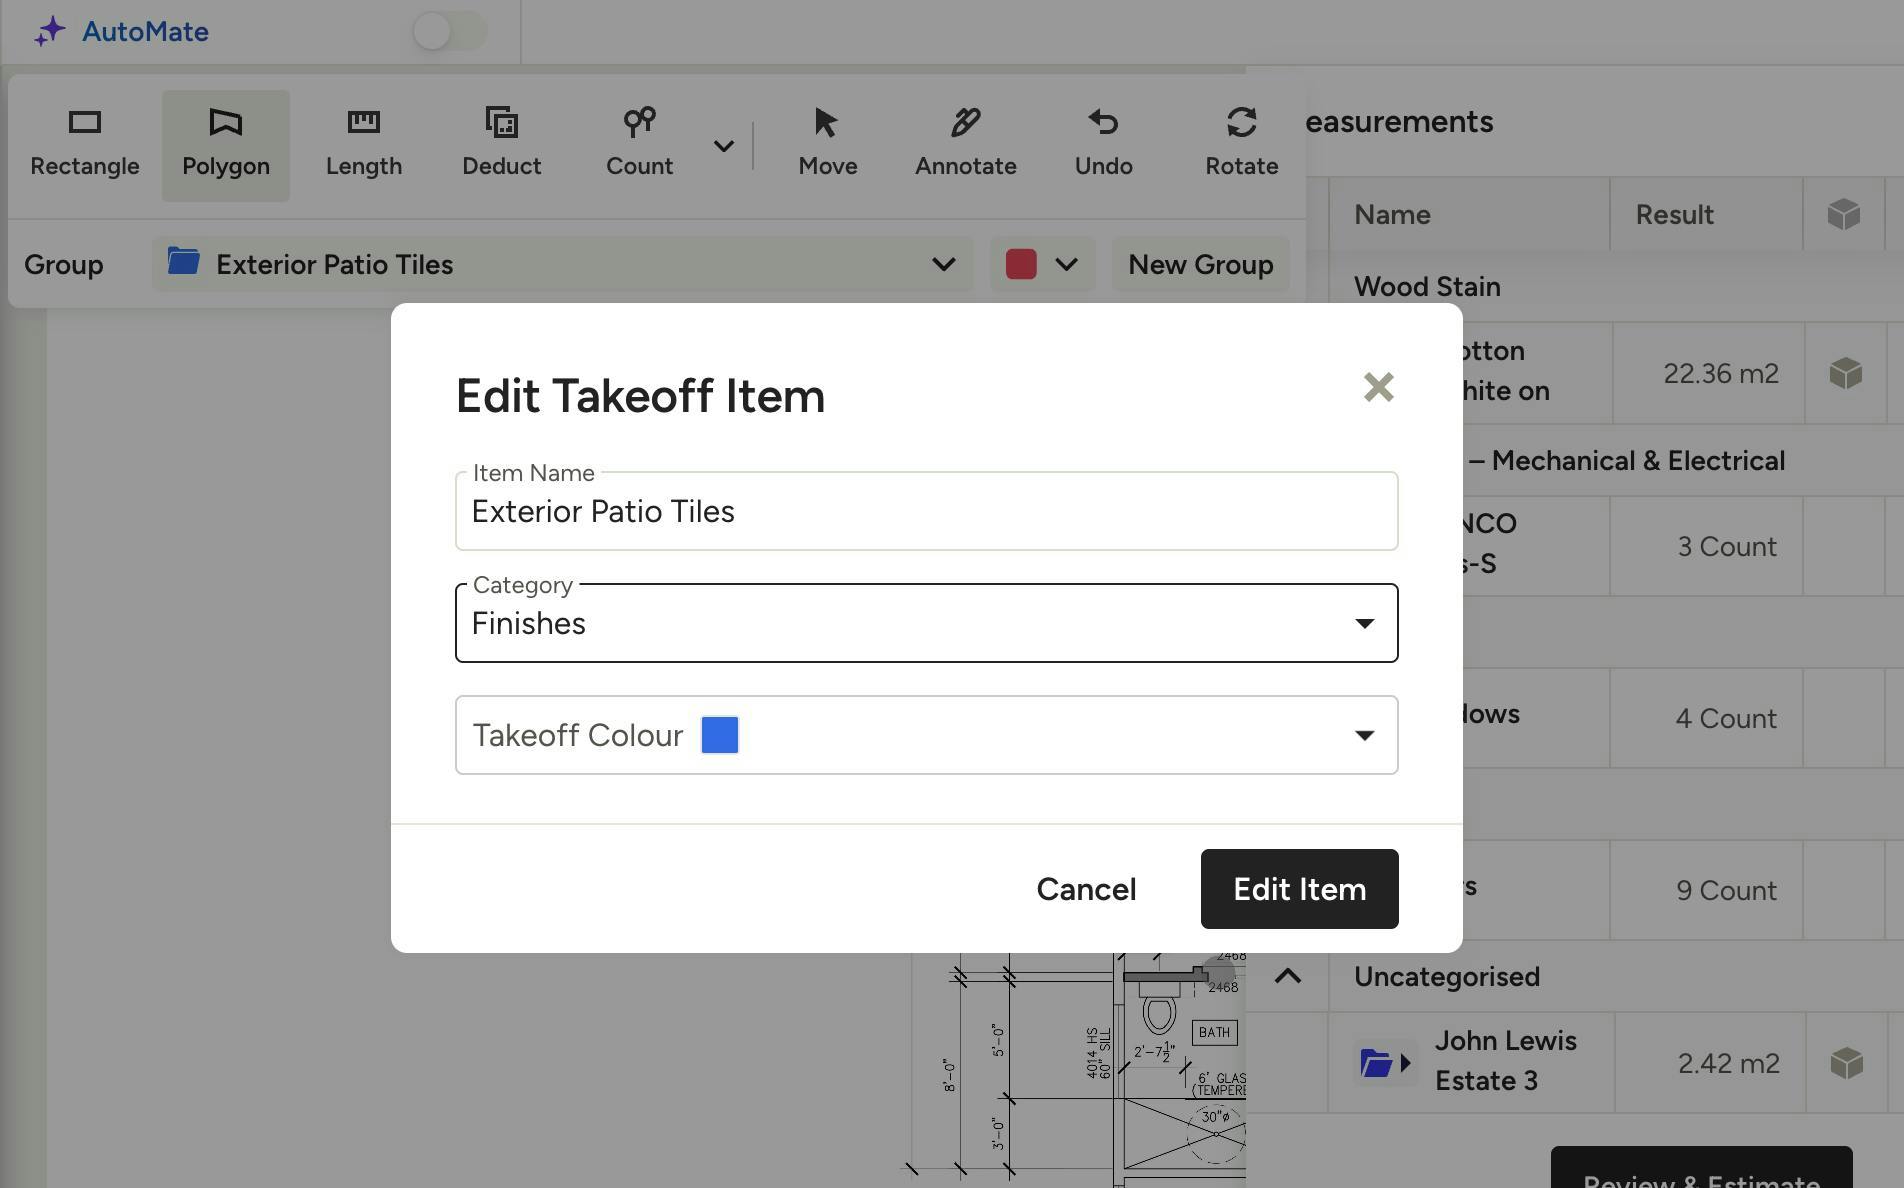1904x1188 pixels.
Task: Open the Group dropdown showing Exterior Patio Tiles
Action: tap(563, 264)
